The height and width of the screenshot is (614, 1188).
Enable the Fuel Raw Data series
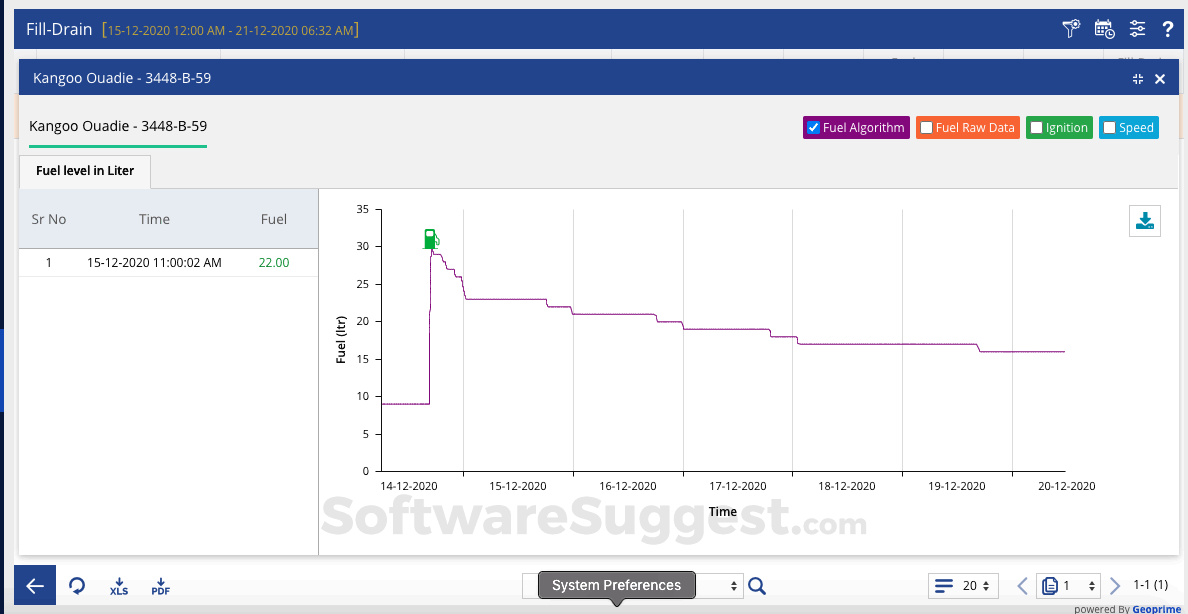[x=926, y=127]
